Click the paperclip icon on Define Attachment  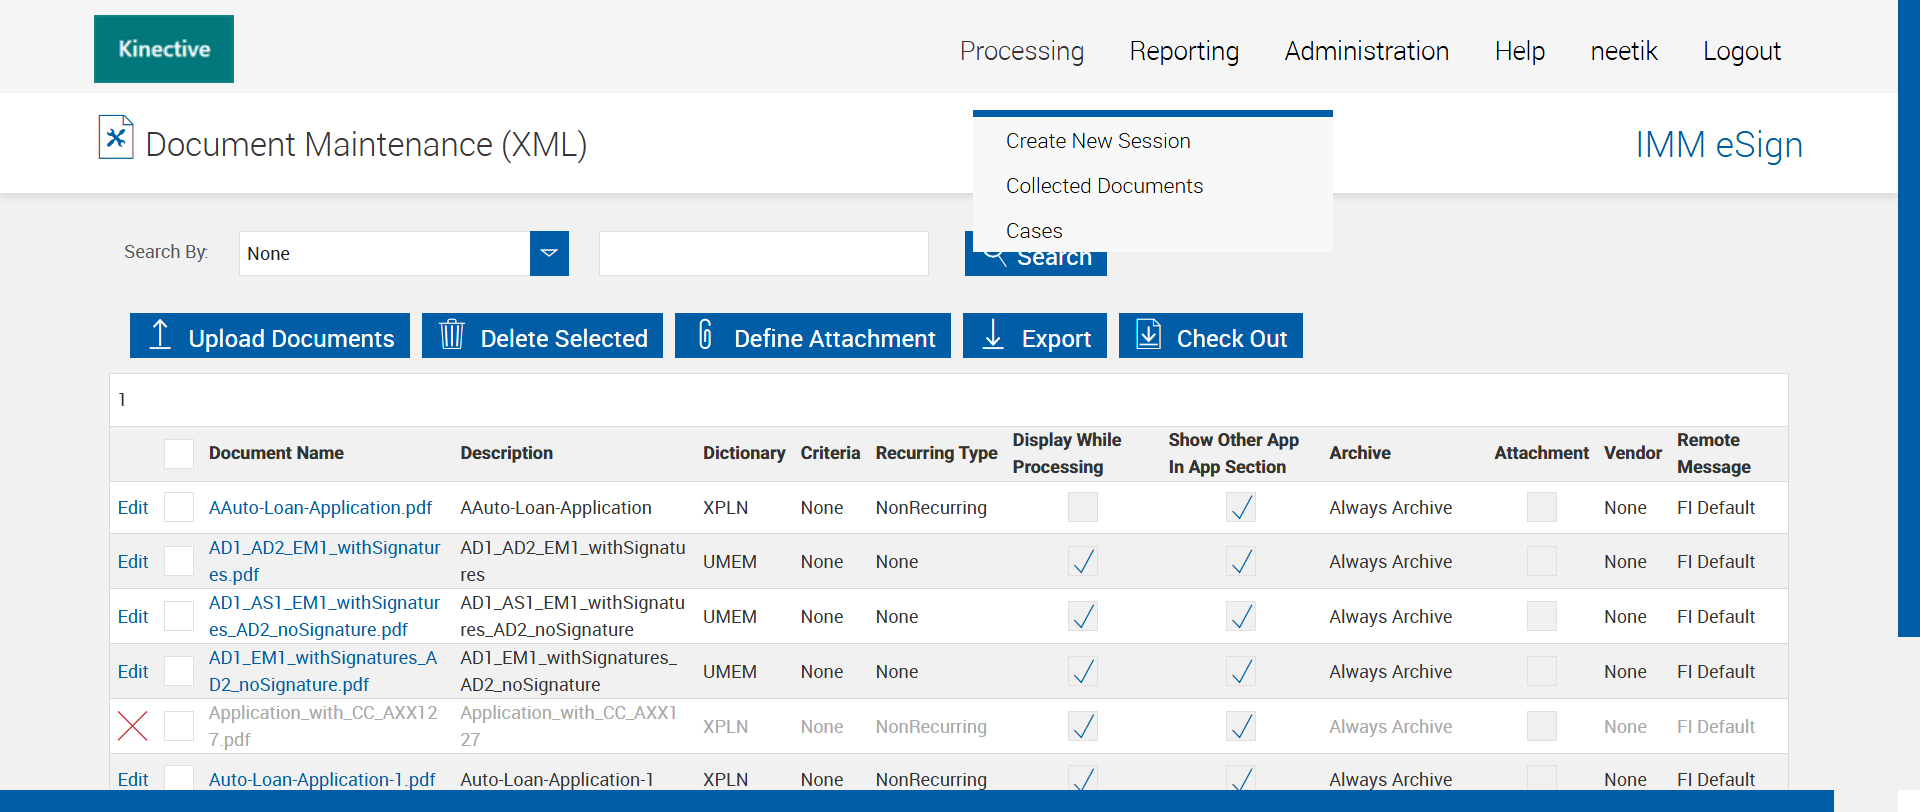coord(705,335)
